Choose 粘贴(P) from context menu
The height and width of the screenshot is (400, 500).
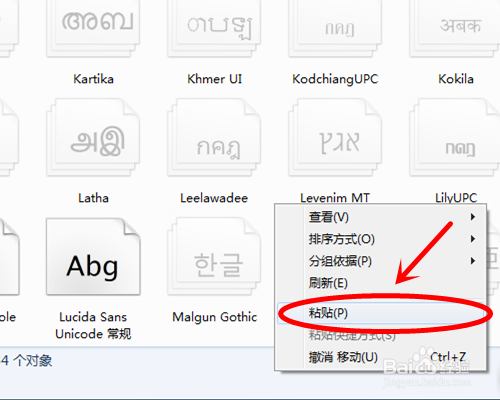[381, 313]
